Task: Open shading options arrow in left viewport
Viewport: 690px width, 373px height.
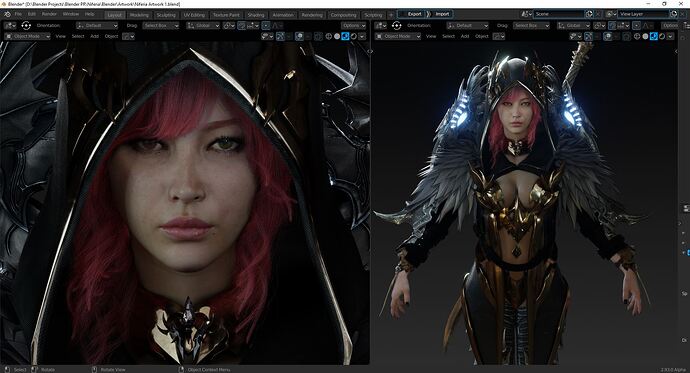Action: 362,36
